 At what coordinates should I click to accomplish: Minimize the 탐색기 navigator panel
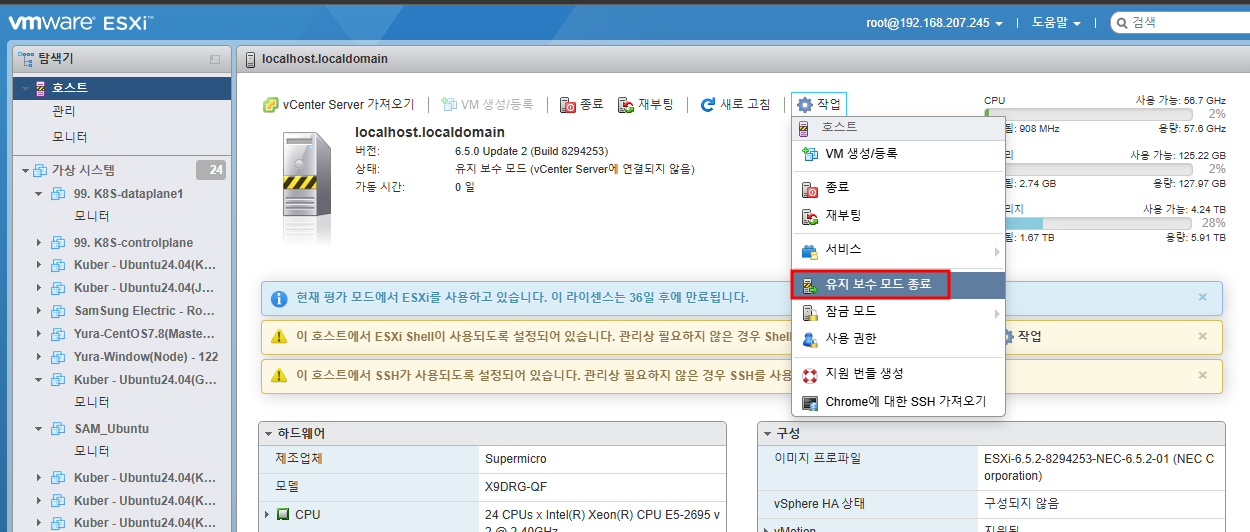(x=215, y=59)
